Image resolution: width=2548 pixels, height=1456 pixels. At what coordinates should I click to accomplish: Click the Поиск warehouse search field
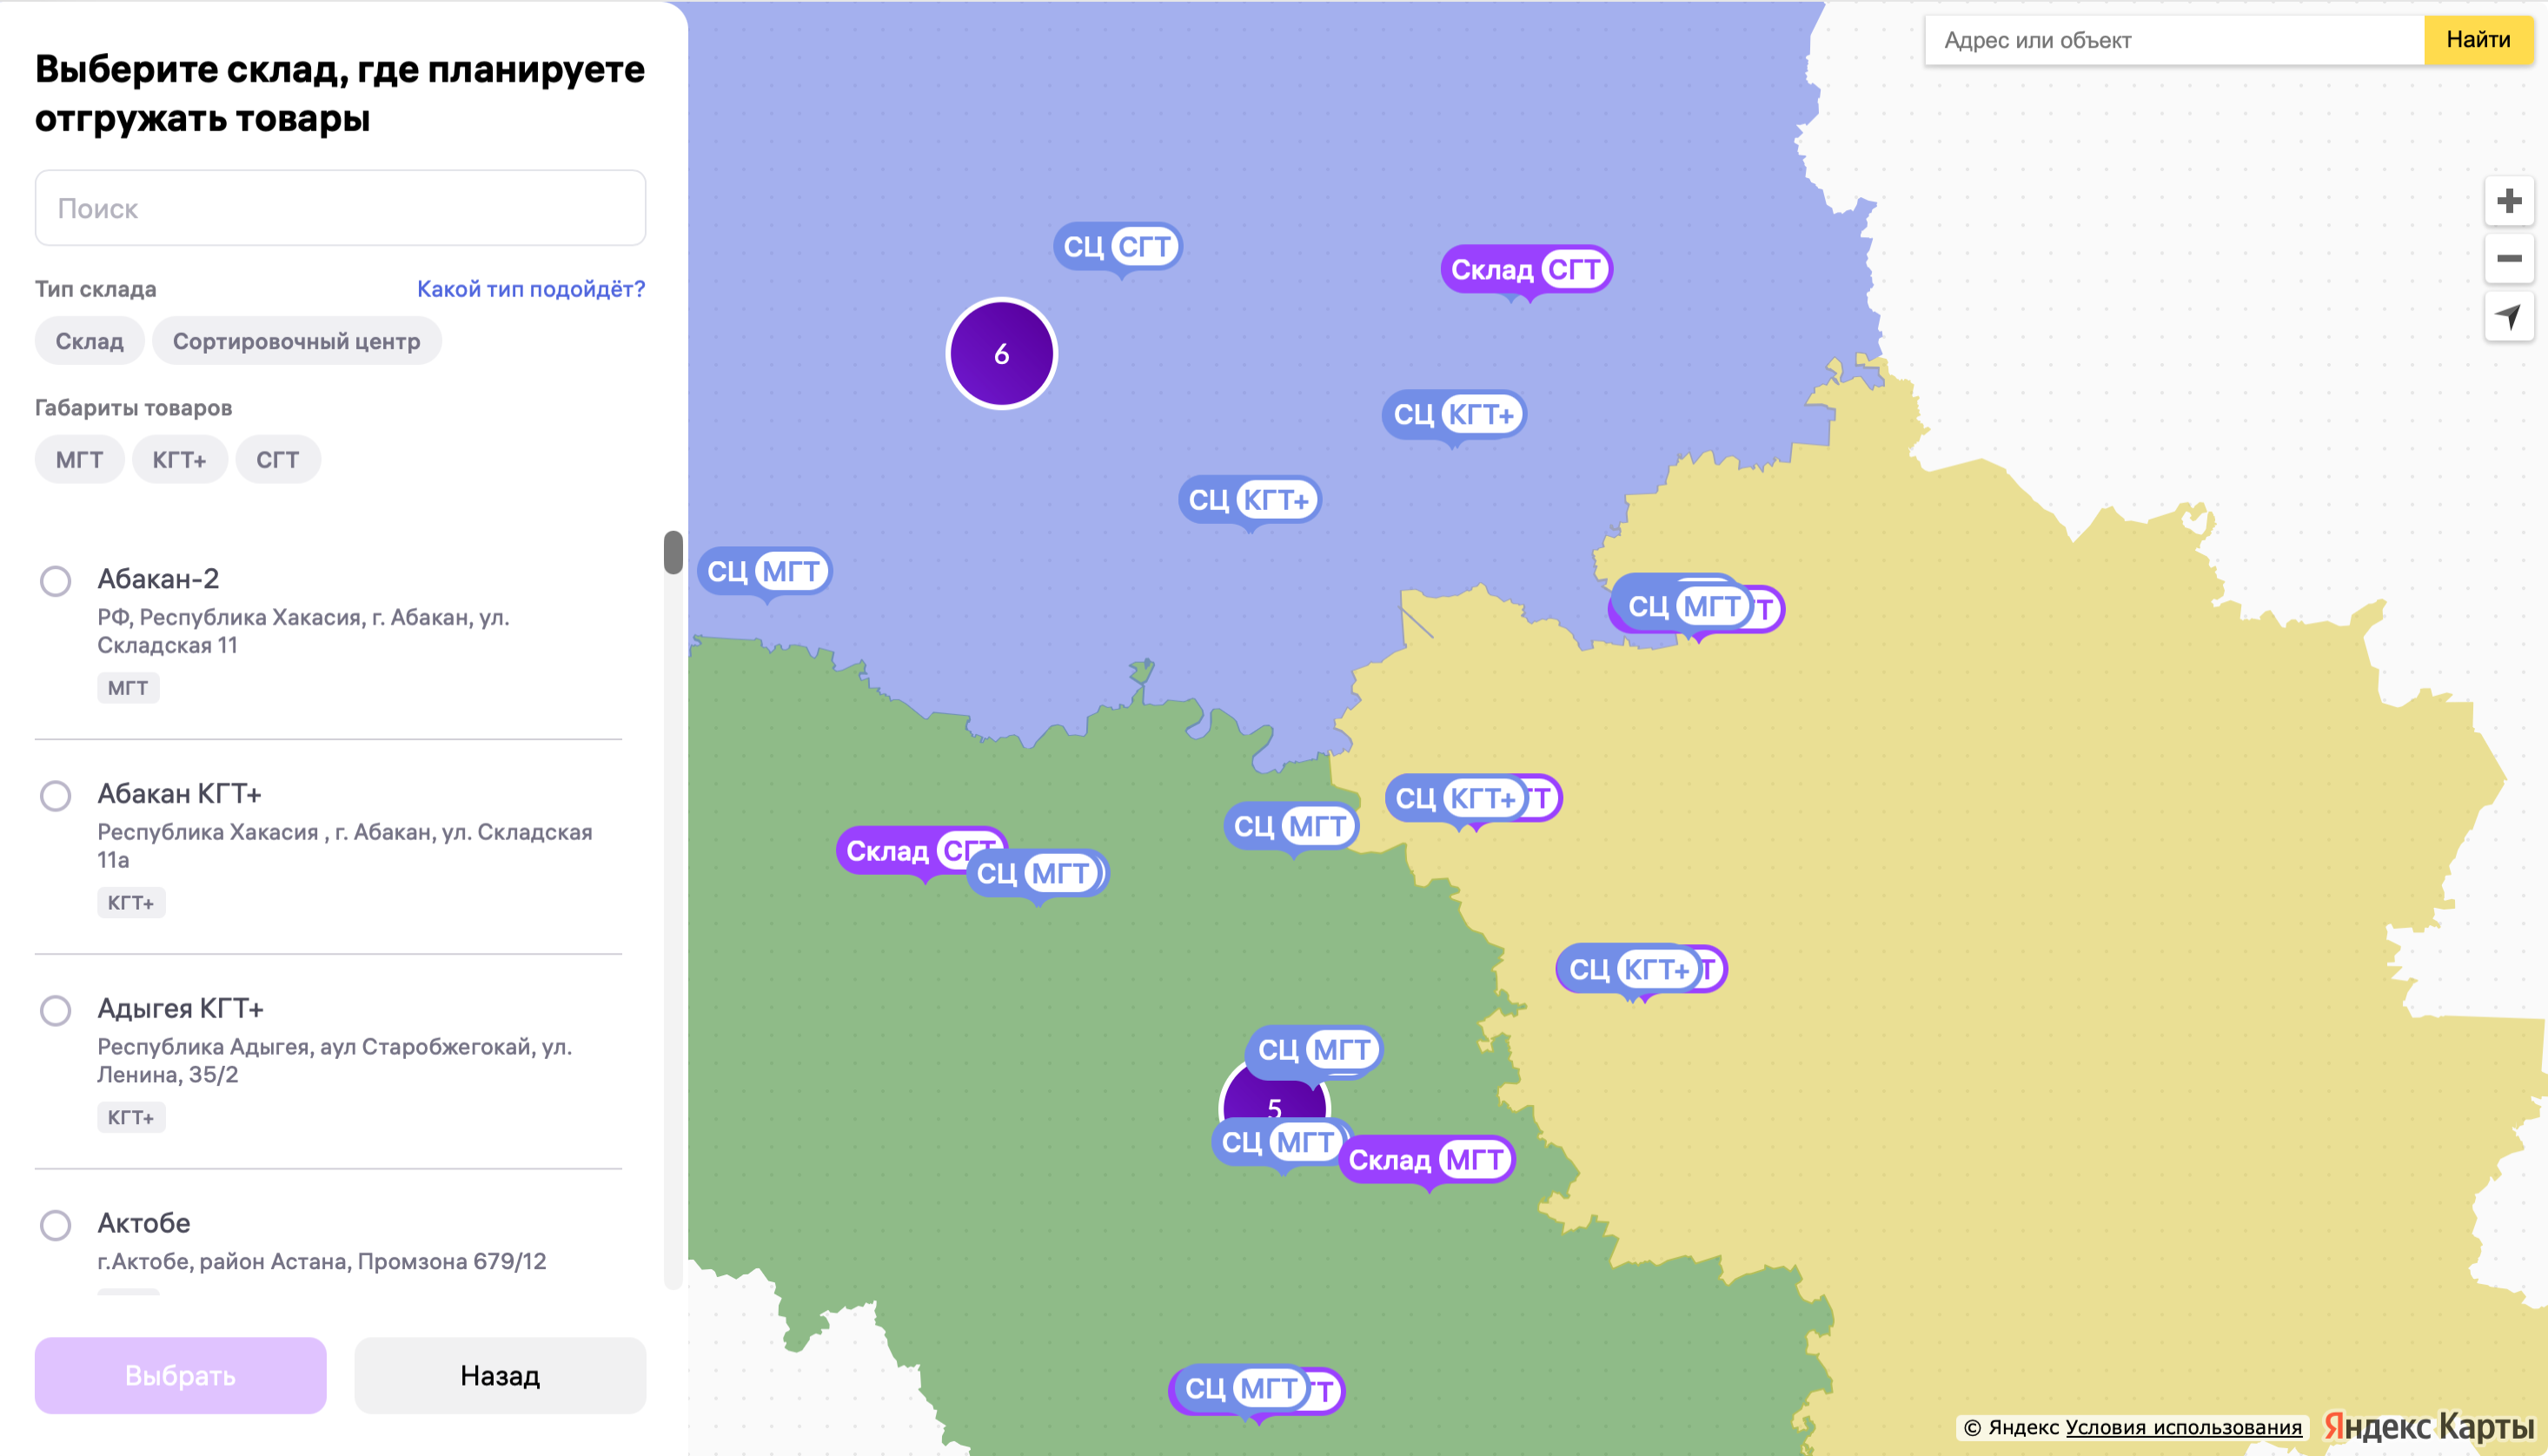(340, 208)
